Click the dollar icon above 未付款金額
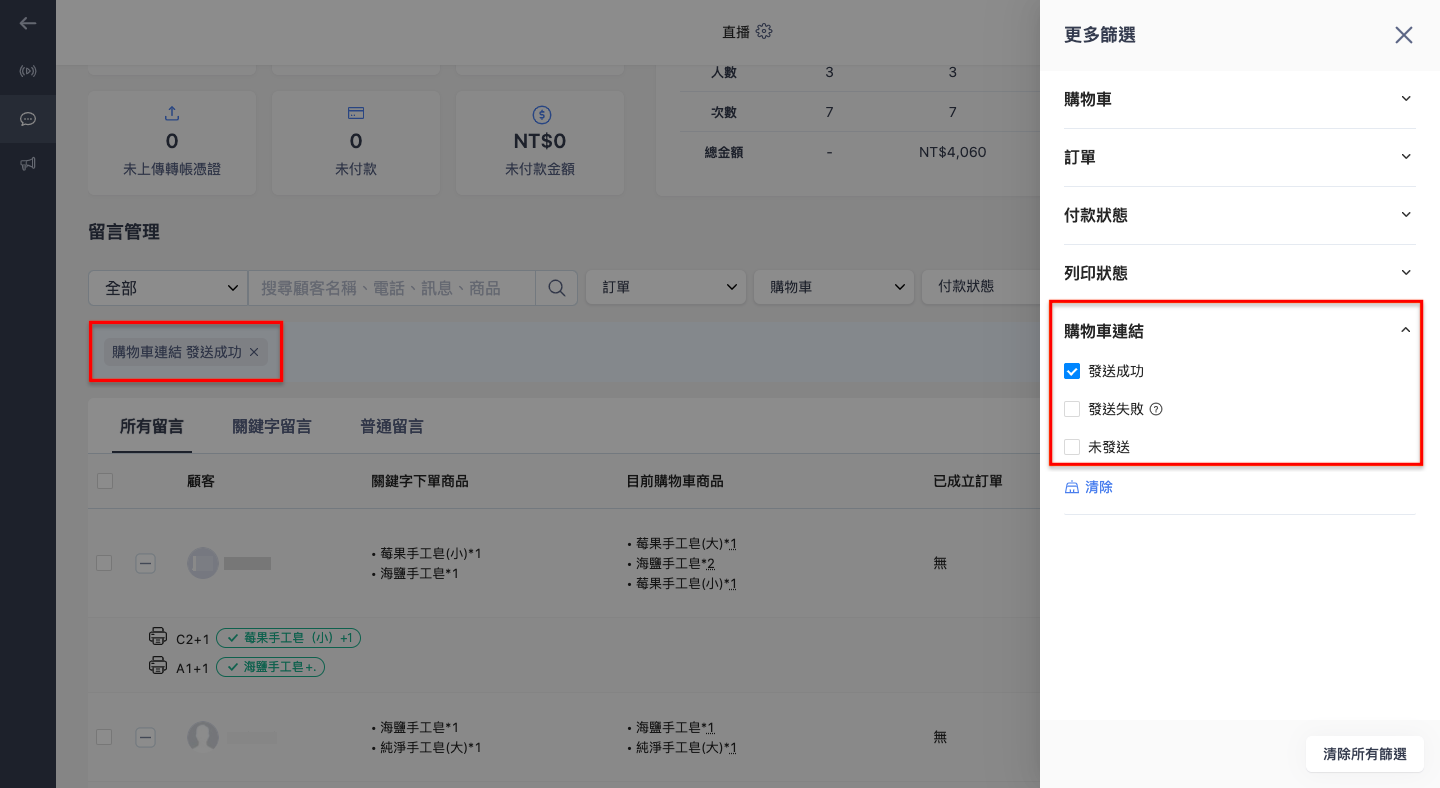Viewport: 1440px width, 788px height. tap(540, 114)
